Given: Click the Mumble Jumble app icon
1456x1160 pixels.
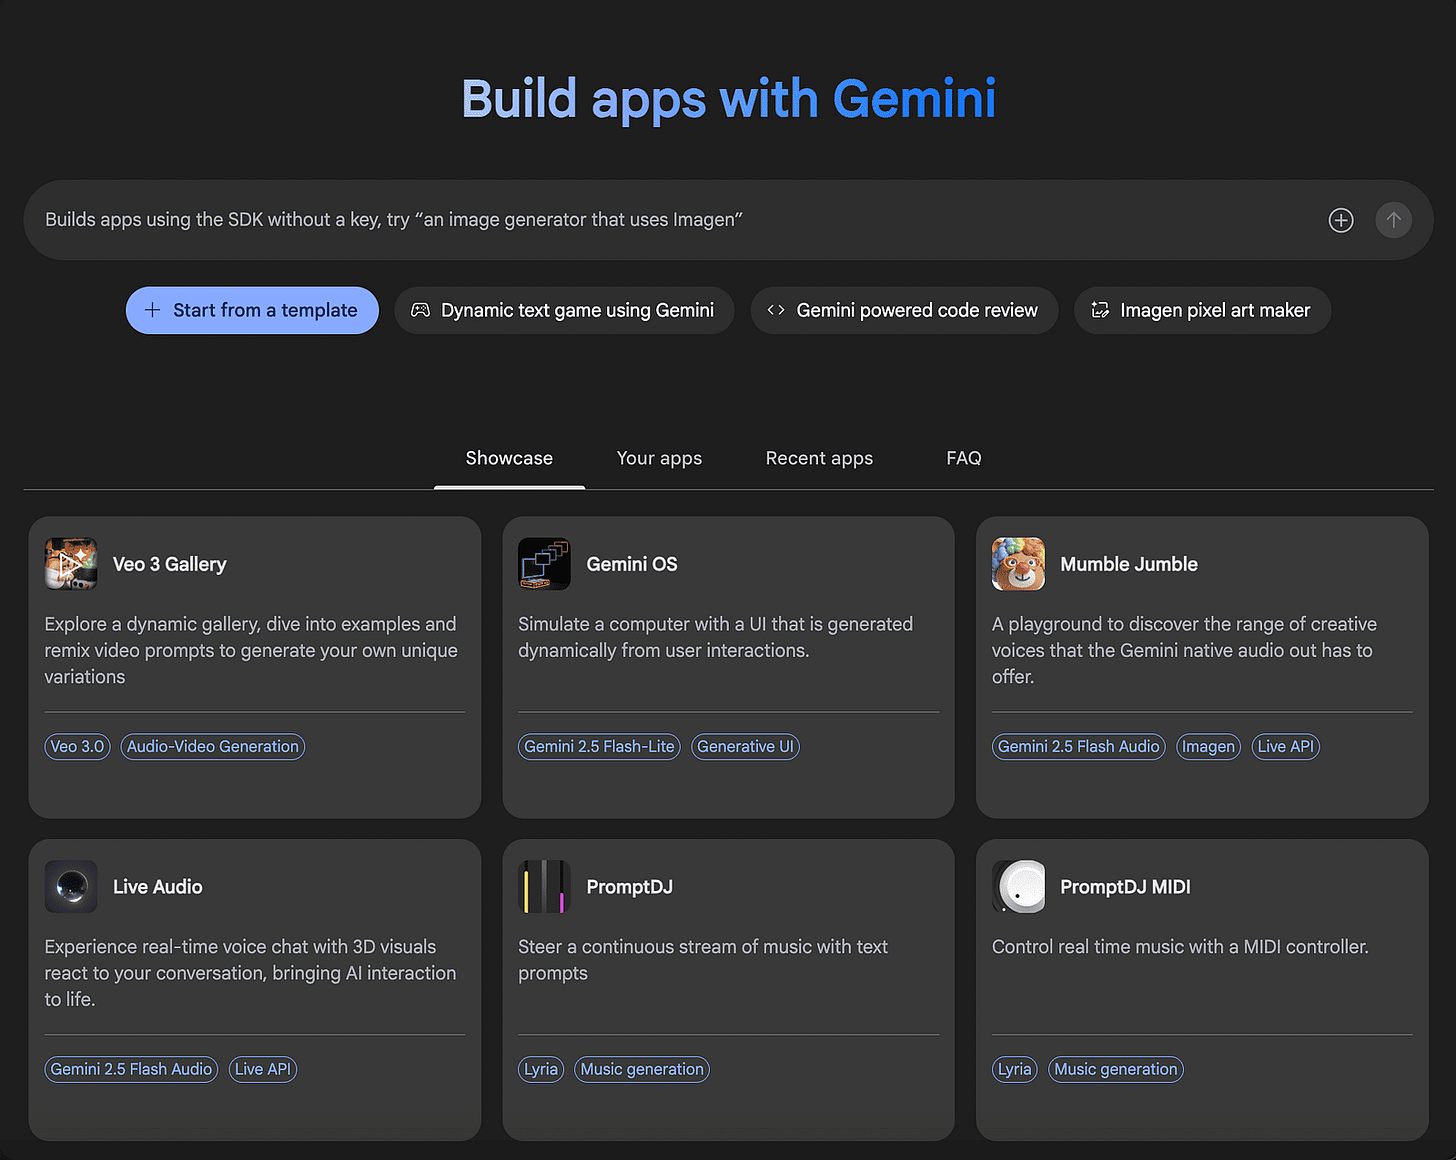Looking at the screenshot, I should click(x=1018, y=564).
